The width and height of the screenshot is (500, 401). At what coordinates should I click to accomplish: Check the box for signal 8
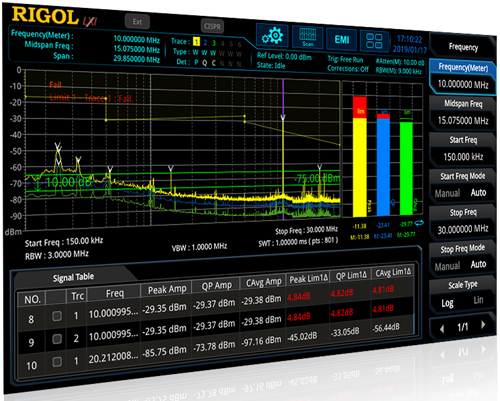tap(57, 316)
